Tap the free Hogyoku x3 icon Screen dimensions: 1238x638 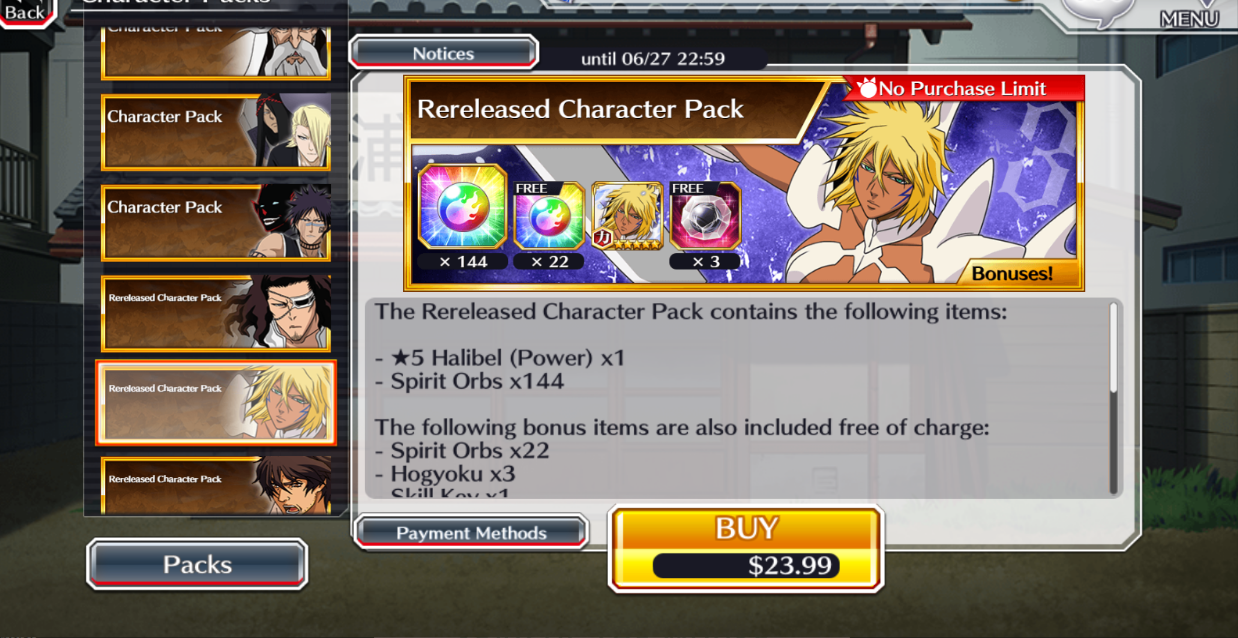(704, 215)
